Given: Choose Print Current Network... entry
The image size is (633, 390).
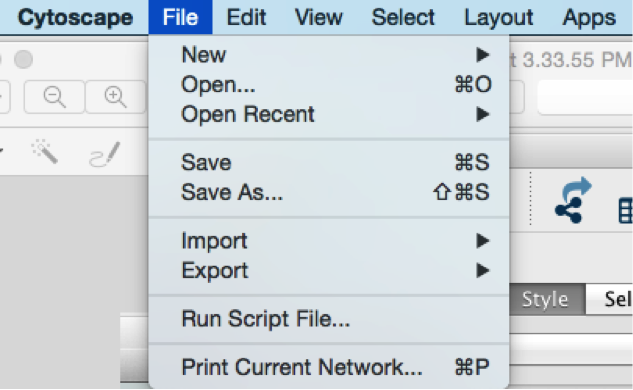Looking at the screenshot, I should pyautogui.click(x=329, y=367).
